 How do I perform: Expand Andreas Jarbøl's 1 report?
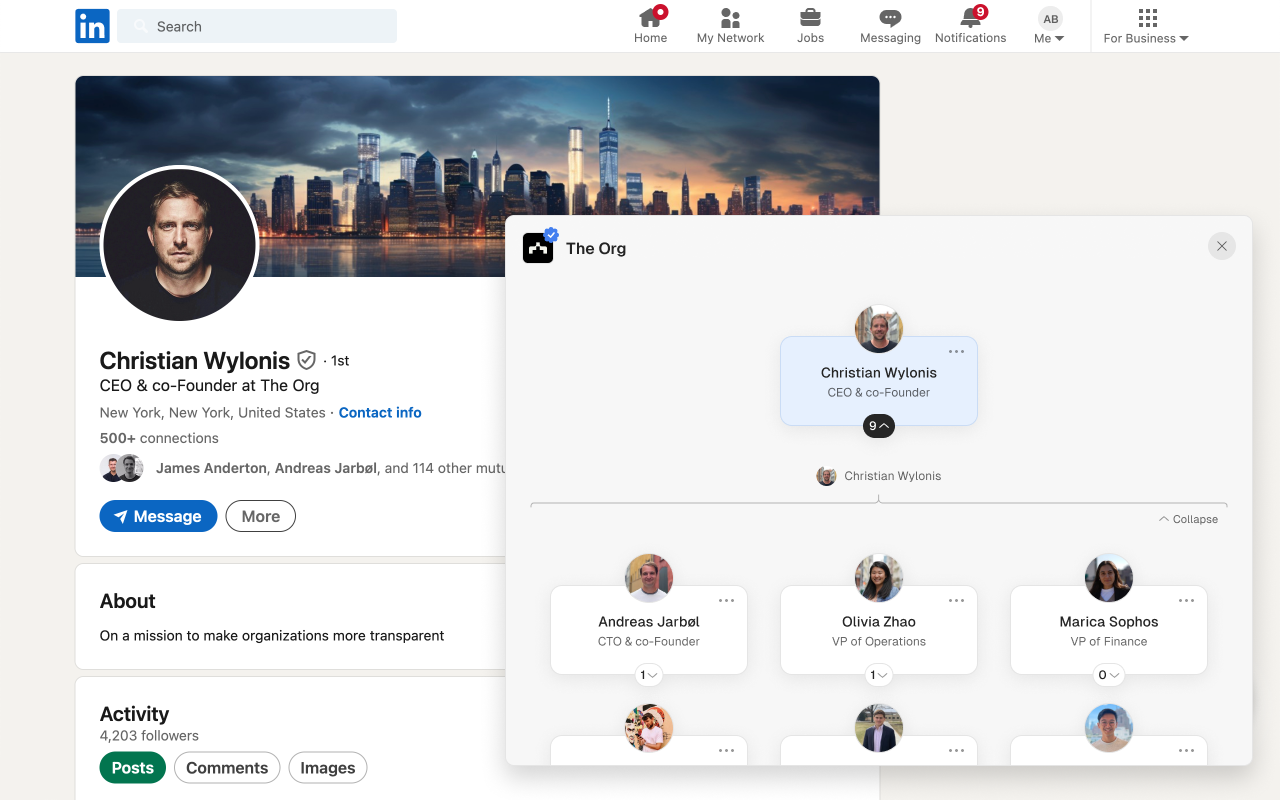pyautogui.click(x=649, y=675)
